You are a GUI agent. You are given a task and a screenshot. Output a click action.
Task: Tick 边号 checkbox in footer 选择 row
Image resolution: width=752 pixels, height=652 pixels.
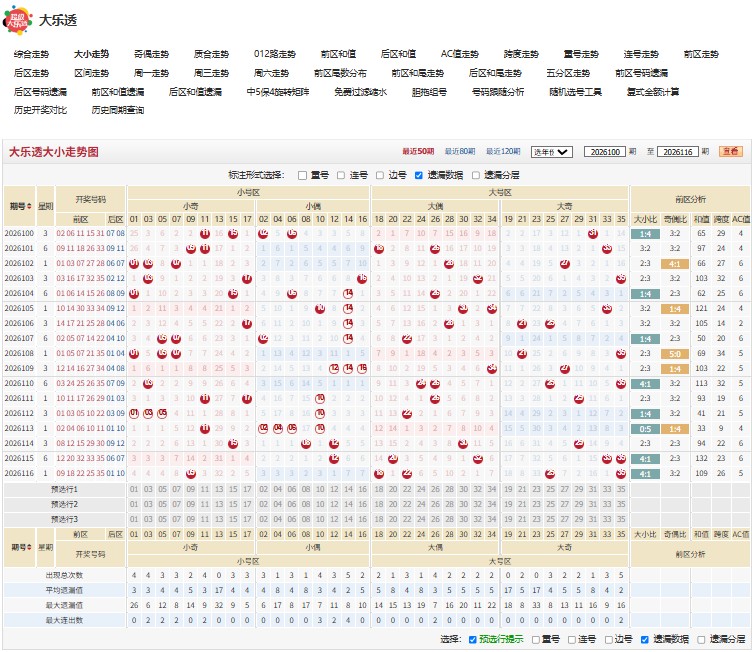[x=608, y=640]
